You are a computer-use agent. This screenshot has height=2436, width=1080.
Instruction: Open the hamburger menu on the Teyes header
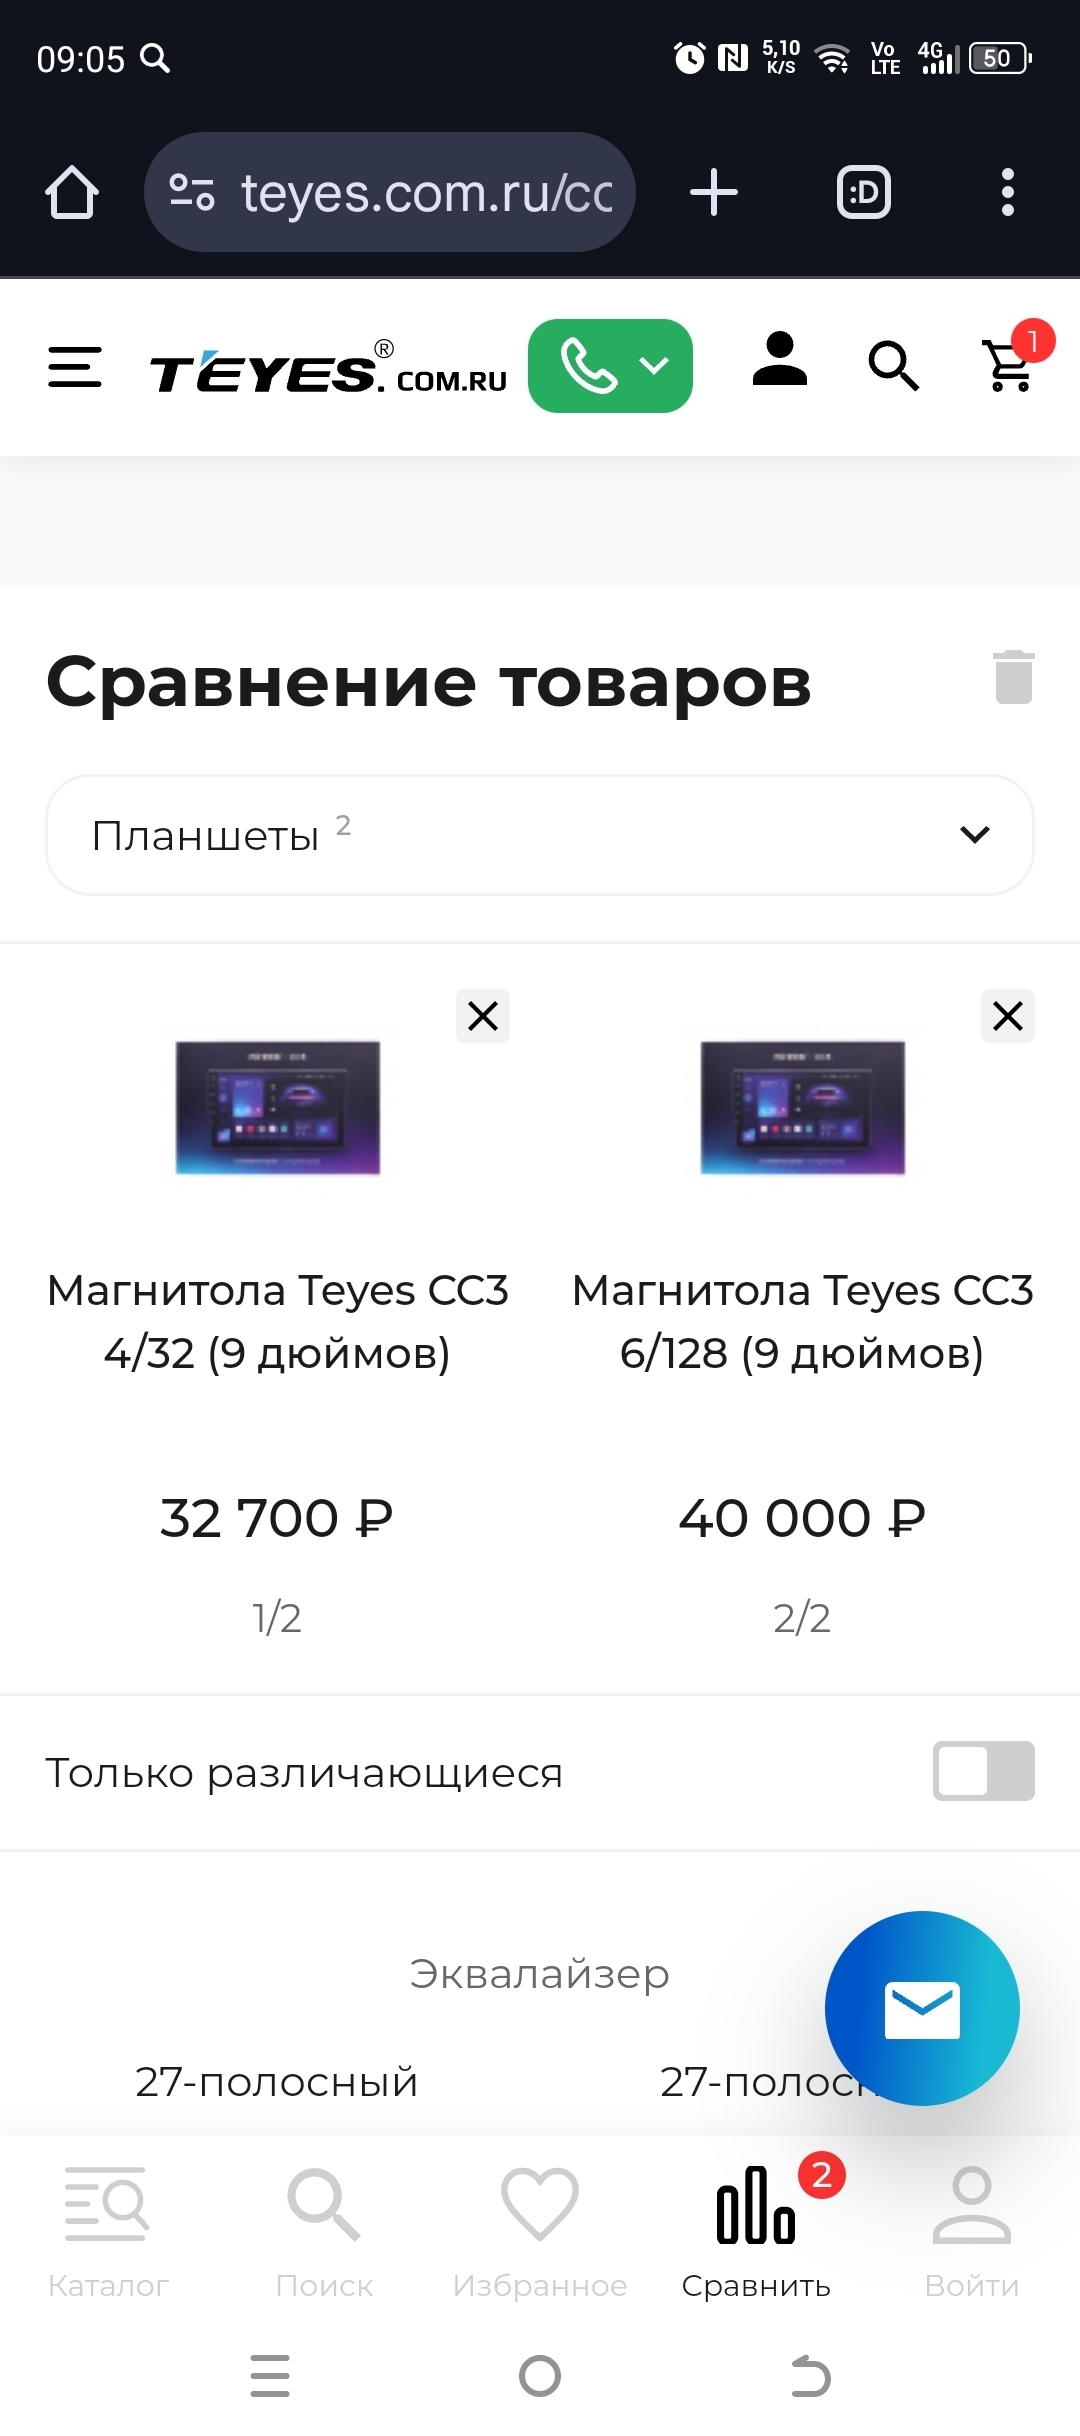[x=75, y=367]
